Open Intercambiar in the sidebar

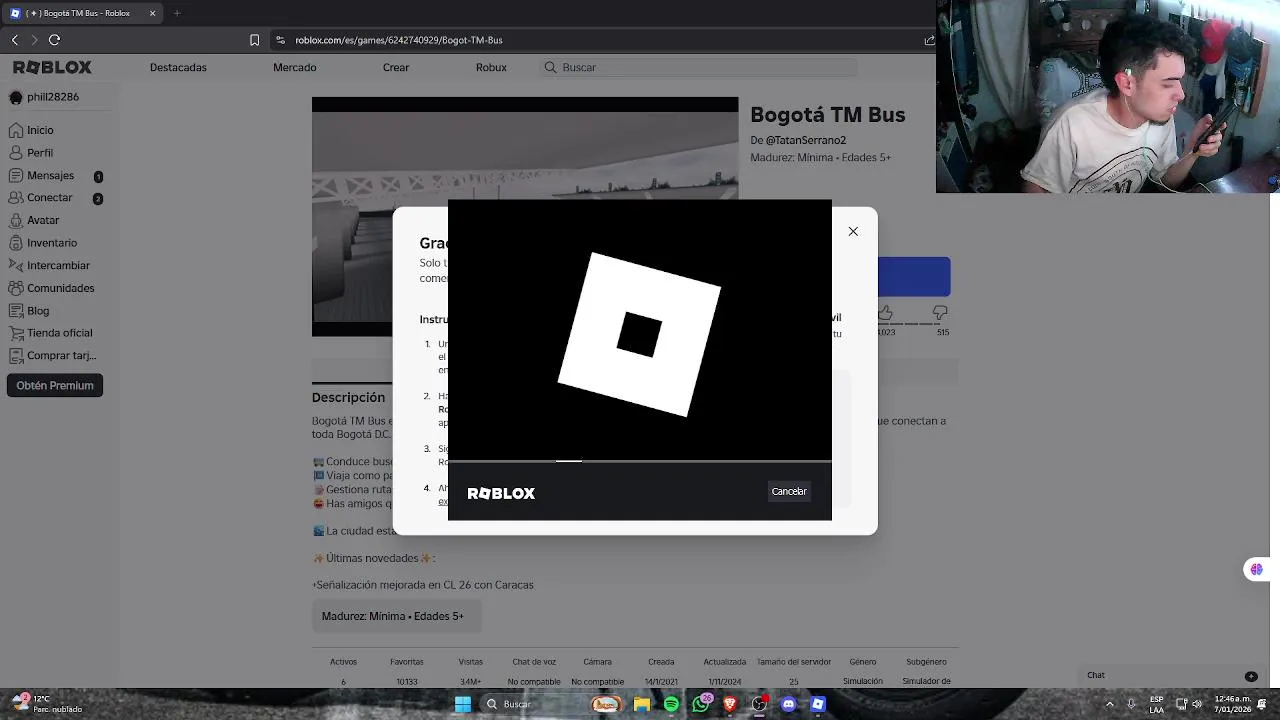coord(58,265)
